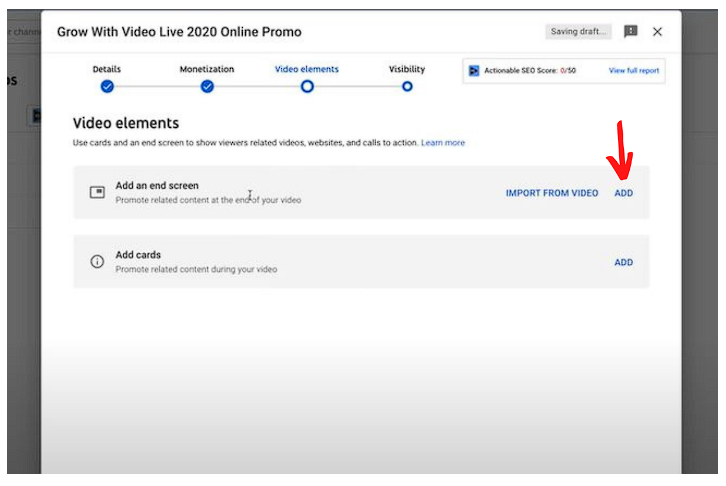The height and width of the screenshot is (486, 726).
Task: Click the Add cards label
Action: [138, 255]
